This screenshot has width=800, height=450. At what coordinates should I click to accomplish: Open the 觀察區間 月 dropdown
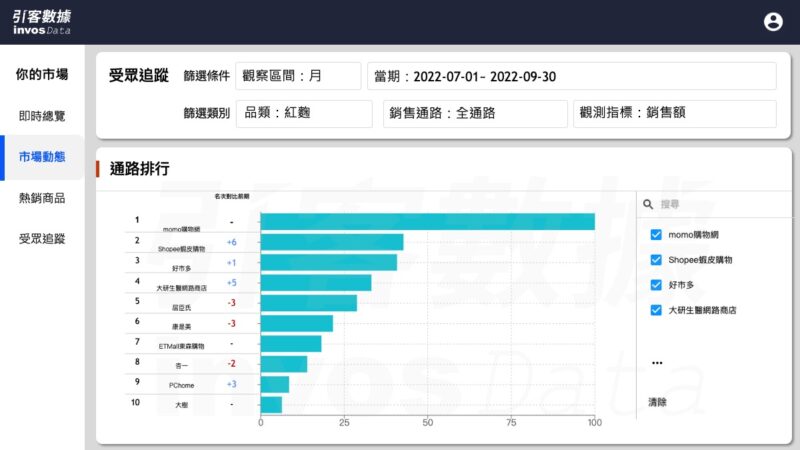(x=298, y=76)
